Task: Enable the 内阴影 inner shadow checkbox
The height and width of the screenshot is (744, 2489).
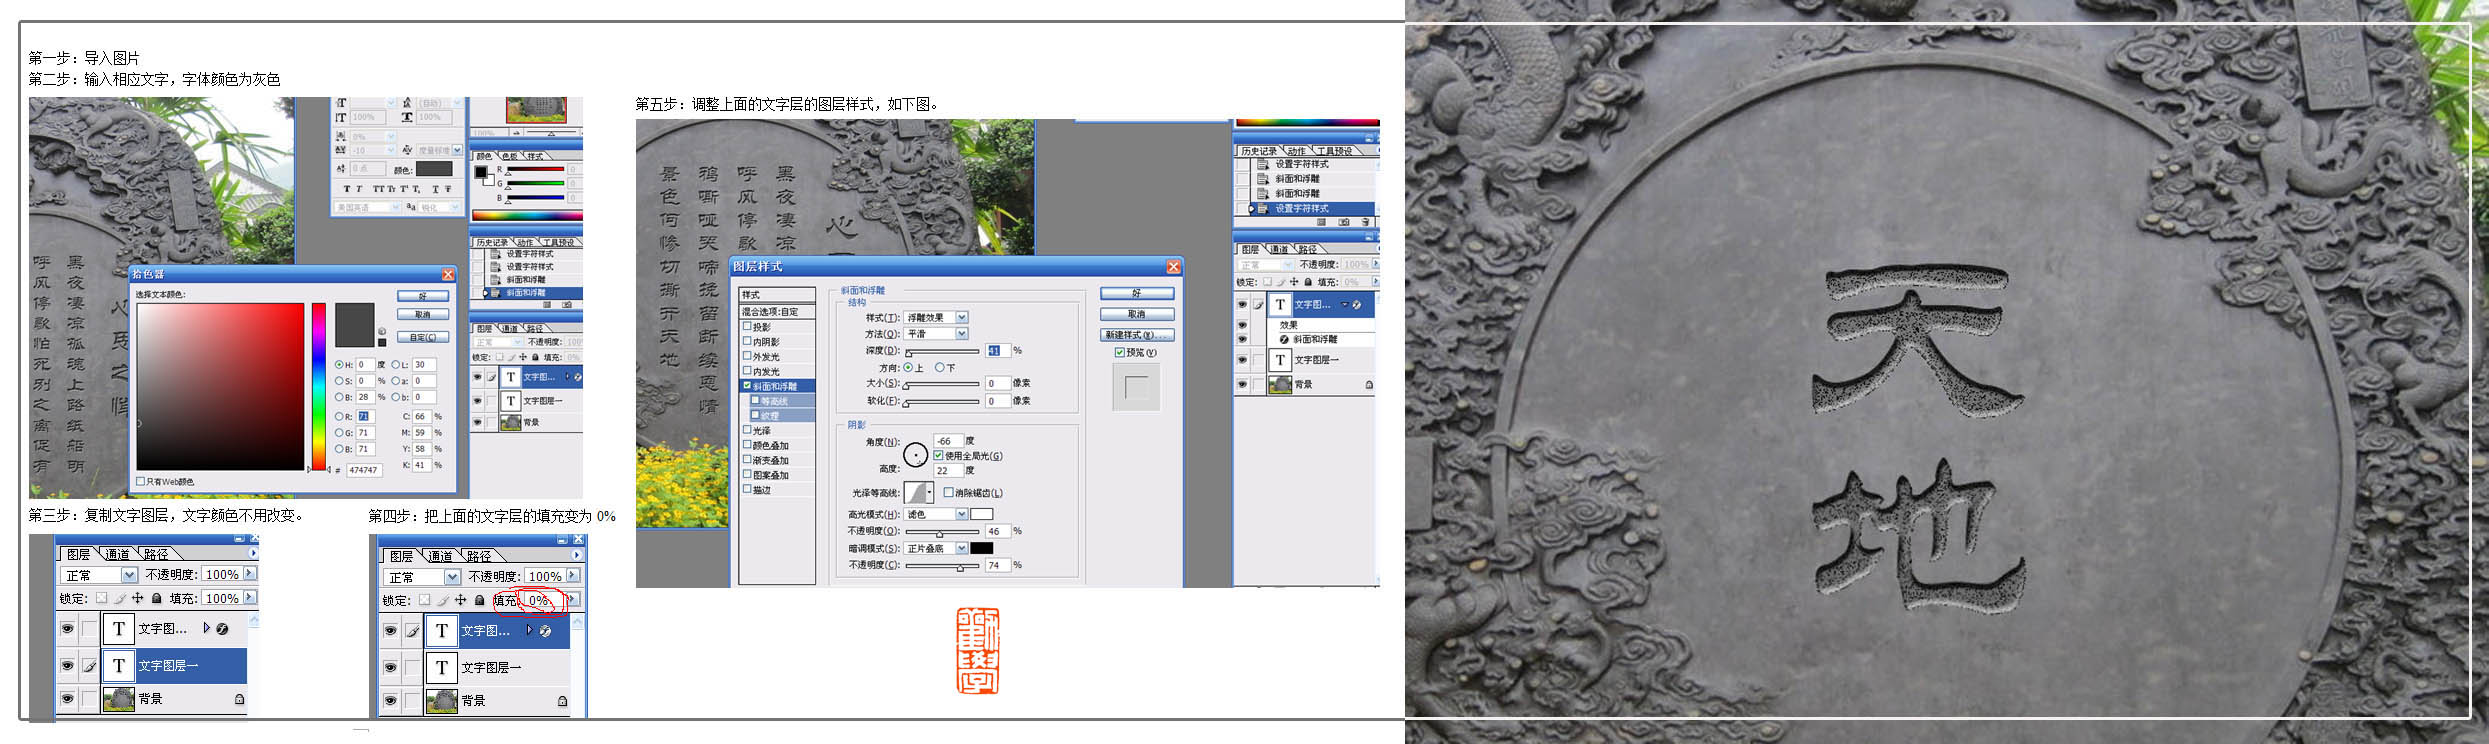Action: (747, 341)
